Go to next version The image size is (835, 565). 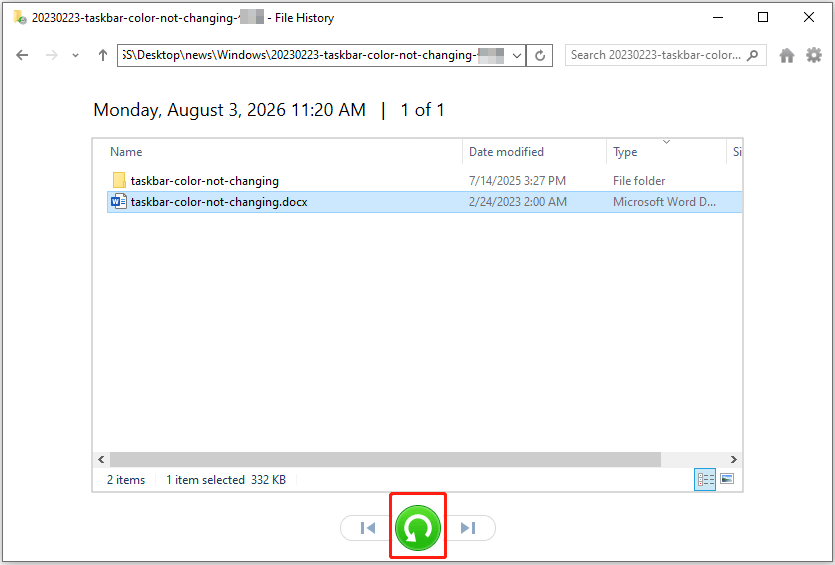469,528
